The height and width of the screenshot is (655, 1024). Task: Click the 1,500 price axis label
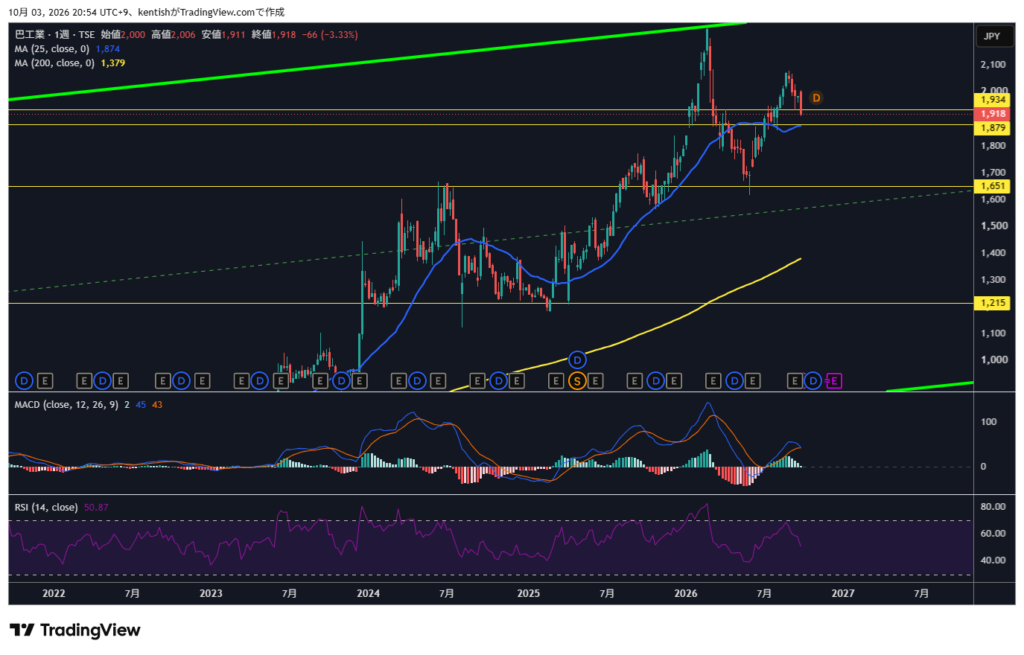pyautogui.click(x=993, y=226)
